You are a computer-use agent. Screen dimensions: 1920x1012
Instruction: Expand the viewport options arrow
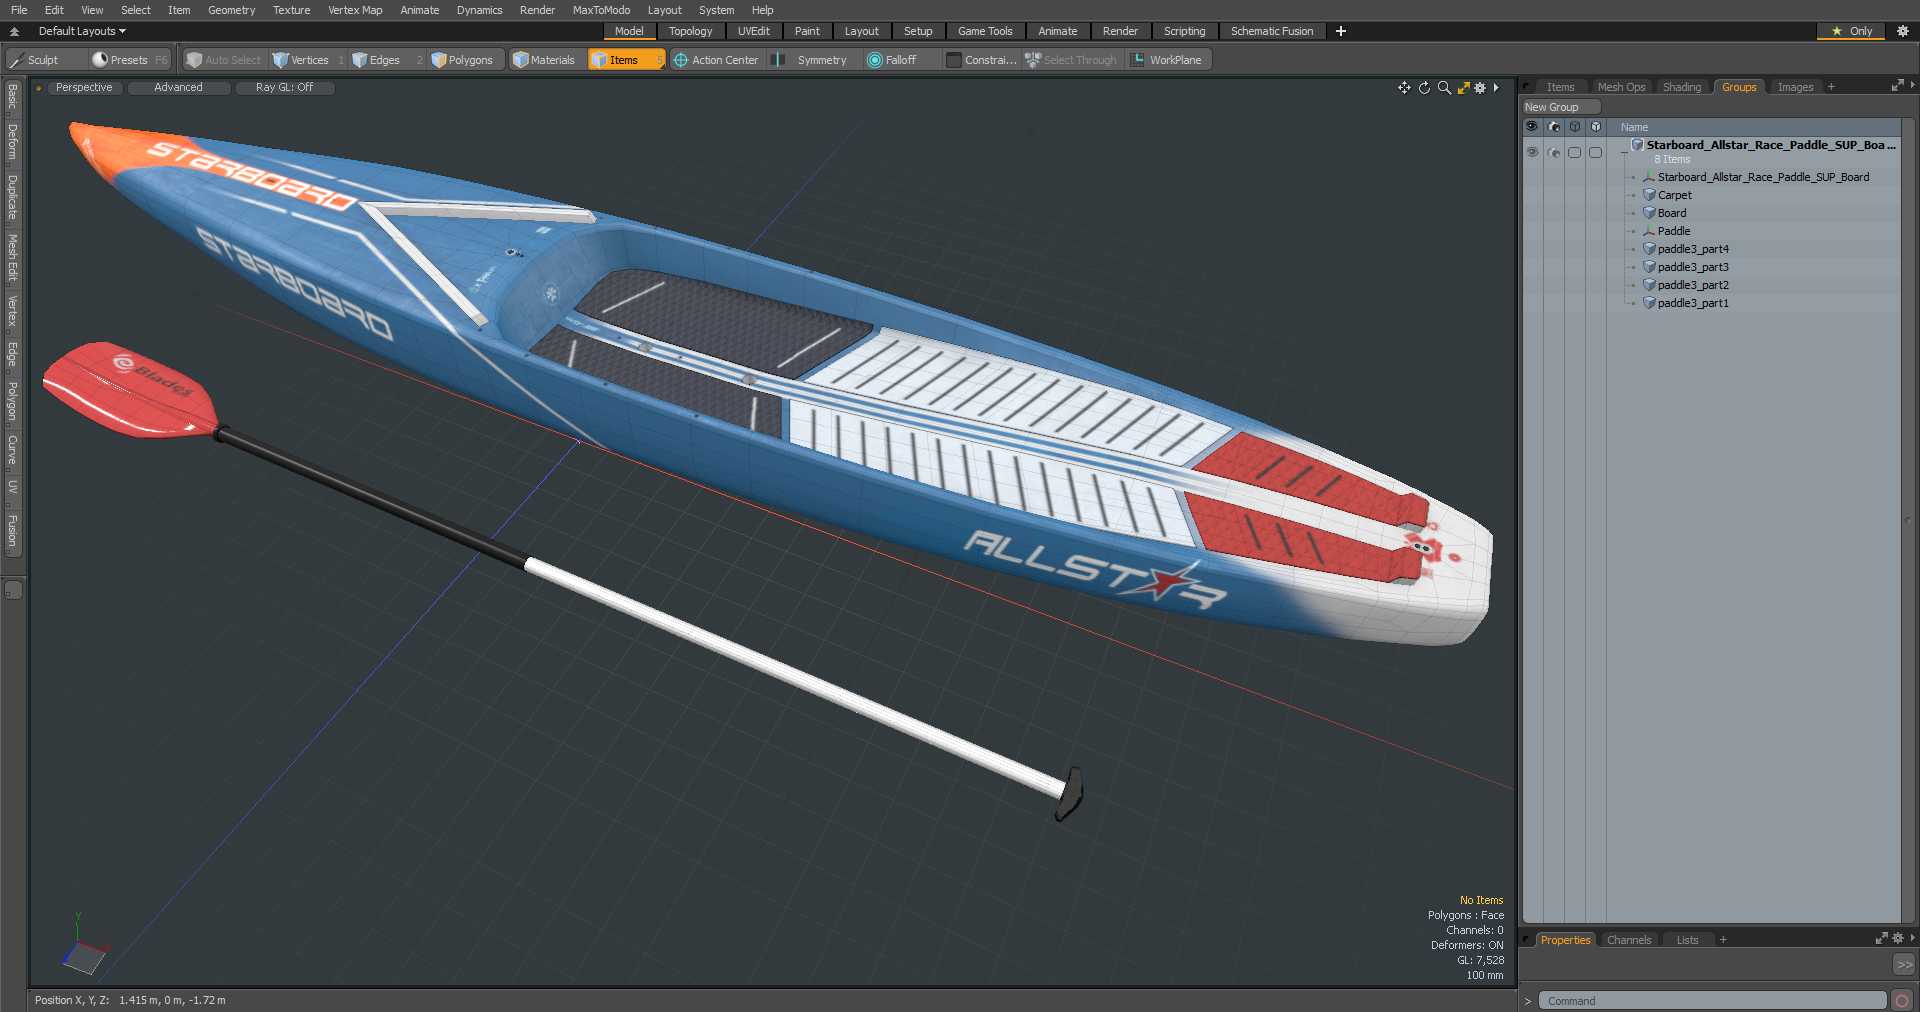click(1496, 88)
